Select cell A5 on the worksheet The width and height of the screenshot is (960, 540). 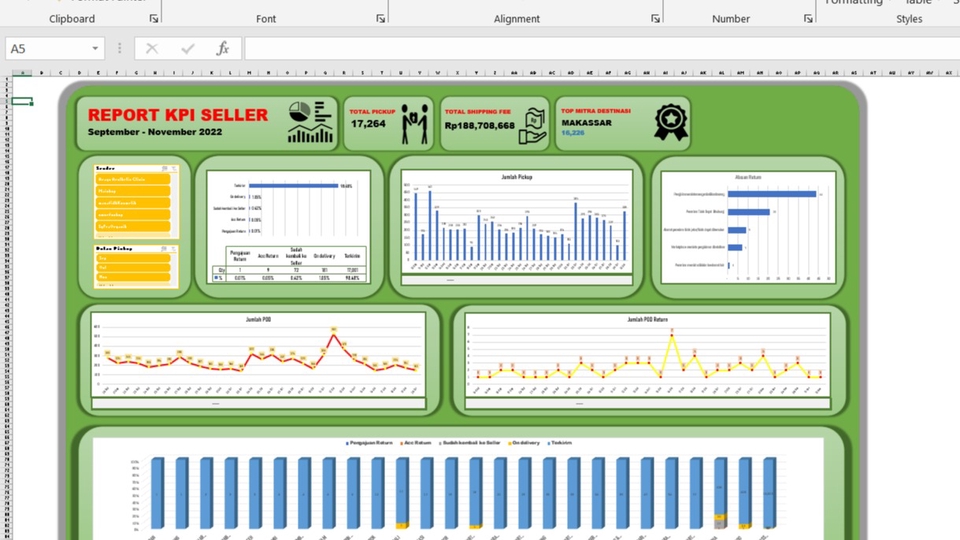click(22, 101)
